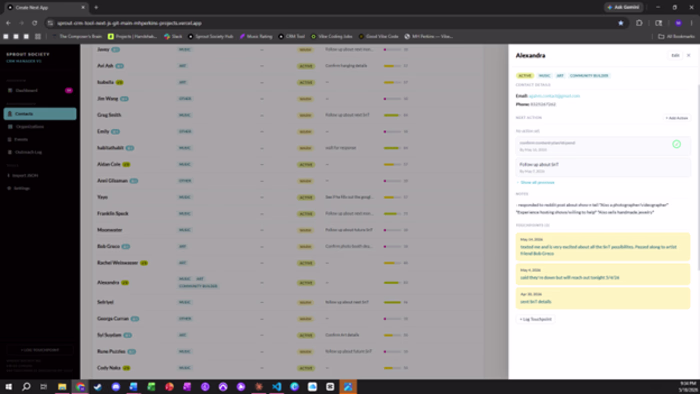
Task: Open Task View from the taskbar
Action: [x=43, y=387]
